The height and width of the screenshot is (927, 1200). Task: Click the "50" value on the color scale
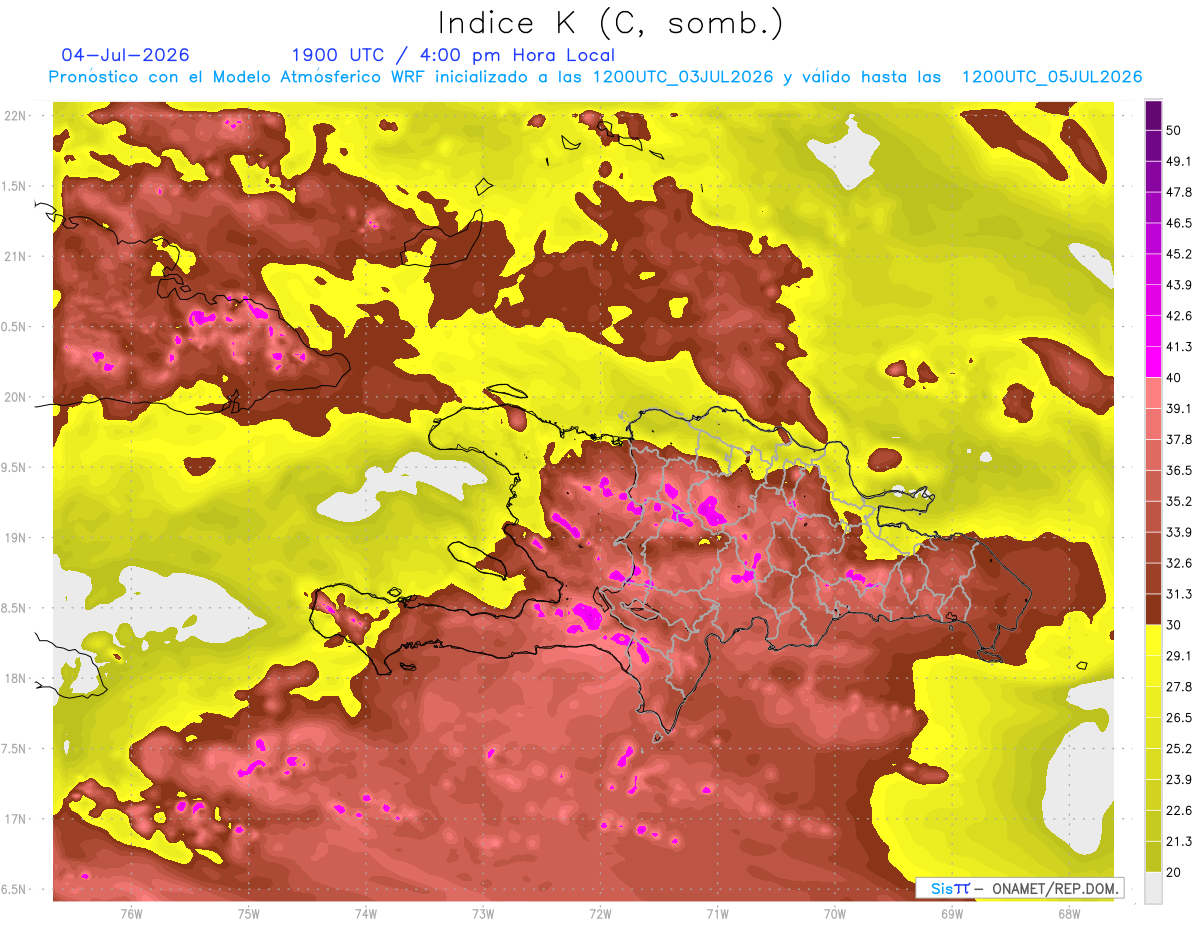click(1174, 130)
